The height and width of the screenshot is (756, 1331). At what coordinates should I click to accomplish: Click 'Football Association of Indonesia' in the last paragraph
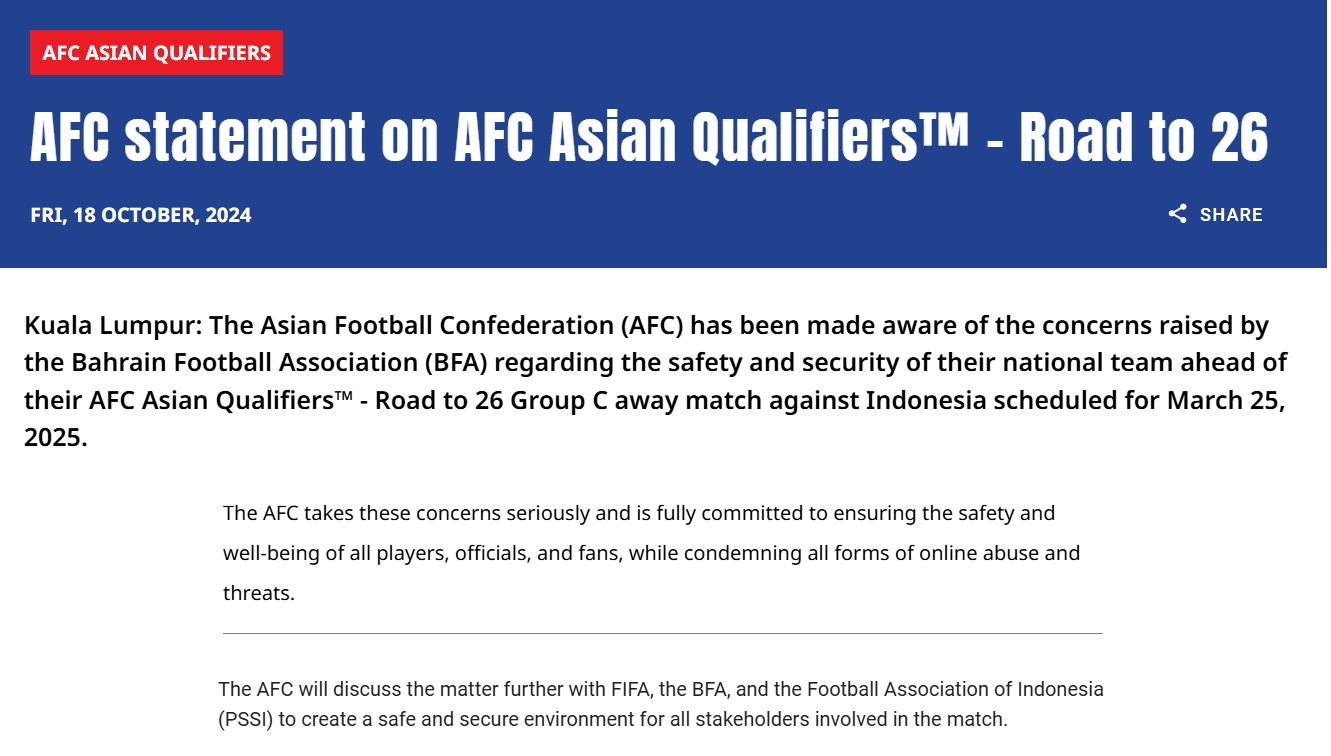tap(955, 689)
